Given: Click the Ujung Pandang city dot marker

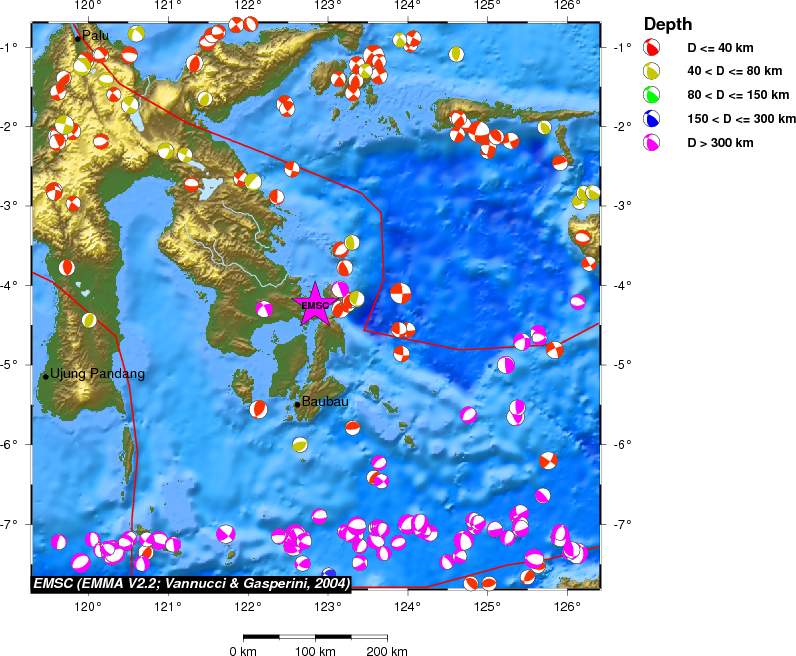Looking at the screenshot, I should (46, 376).
